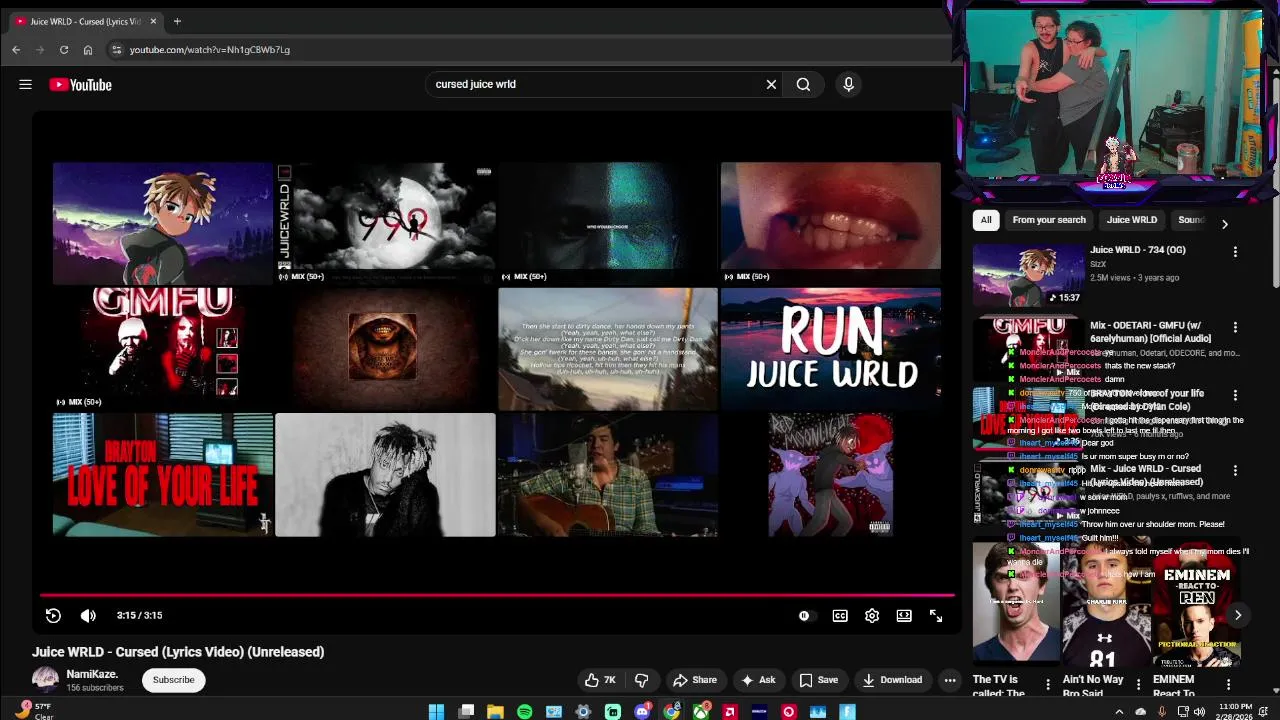The image size is (1280, 720).
Task: Select the All filter chip
Action: (x=986, y=220)
